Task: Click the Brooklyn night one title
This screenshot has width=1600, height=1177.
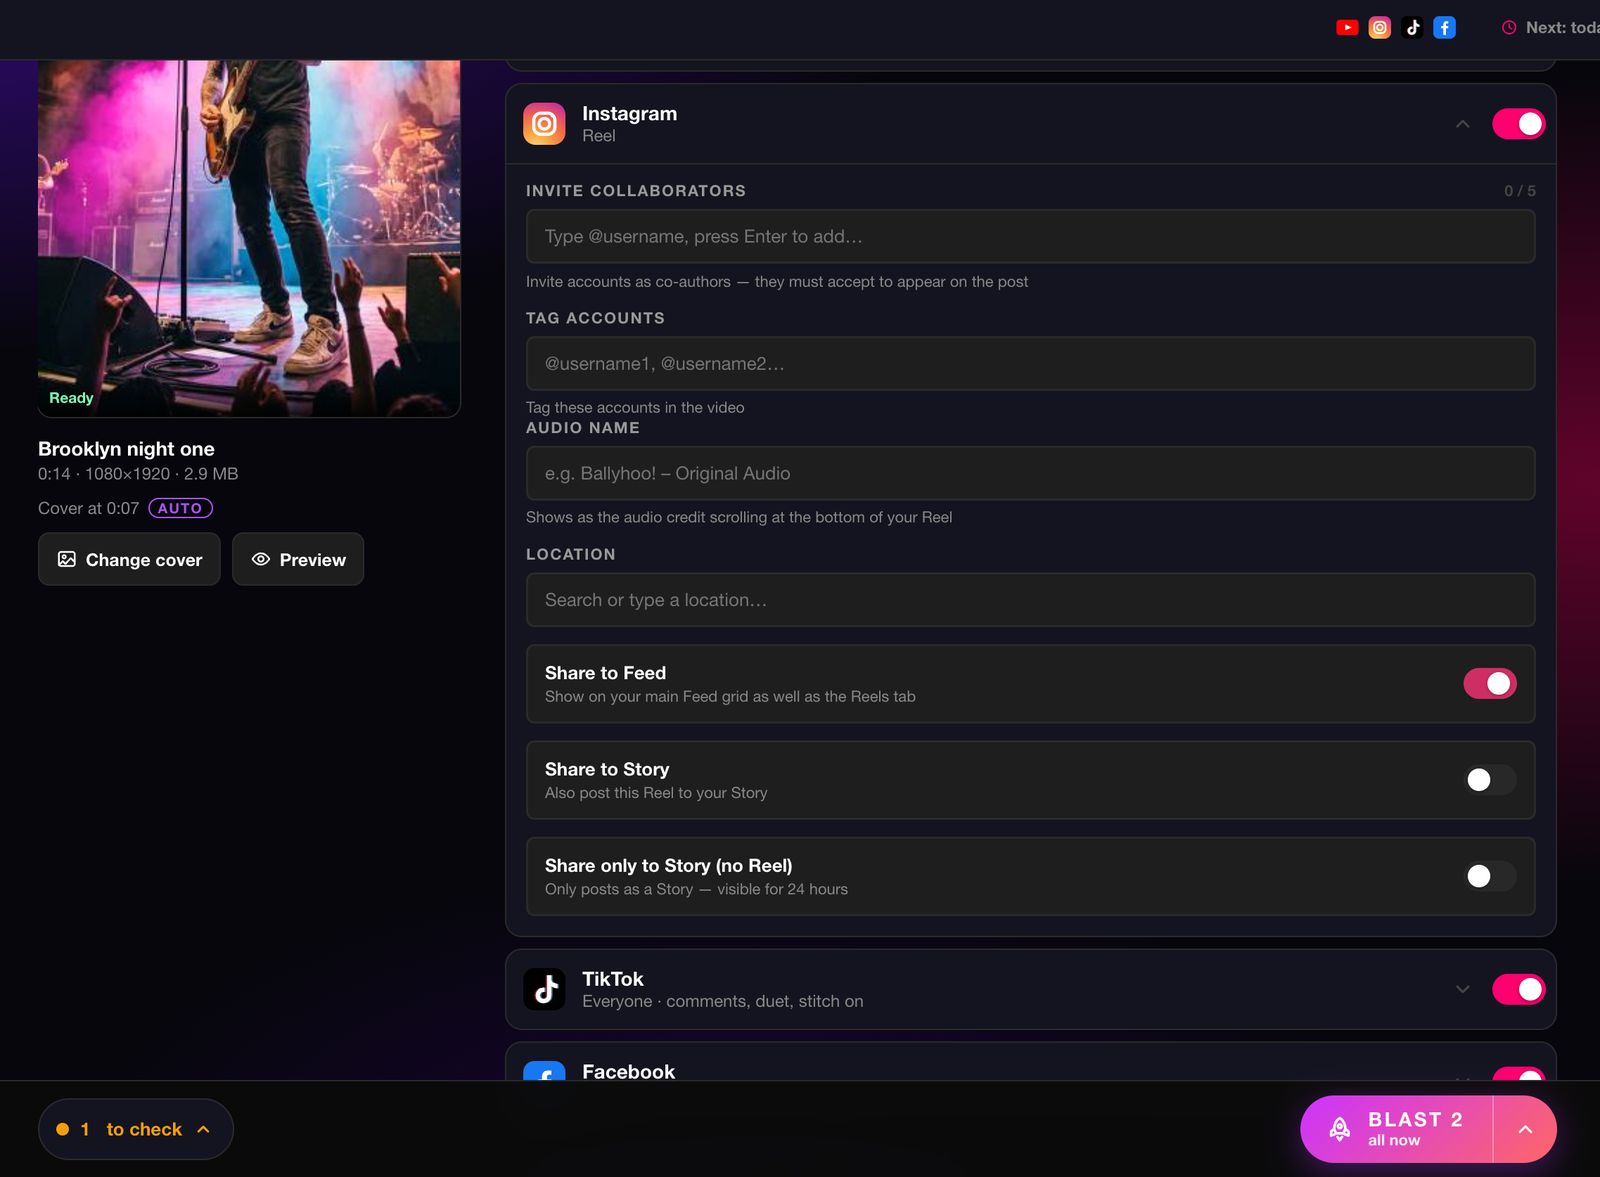Action: tap(126, 449)
